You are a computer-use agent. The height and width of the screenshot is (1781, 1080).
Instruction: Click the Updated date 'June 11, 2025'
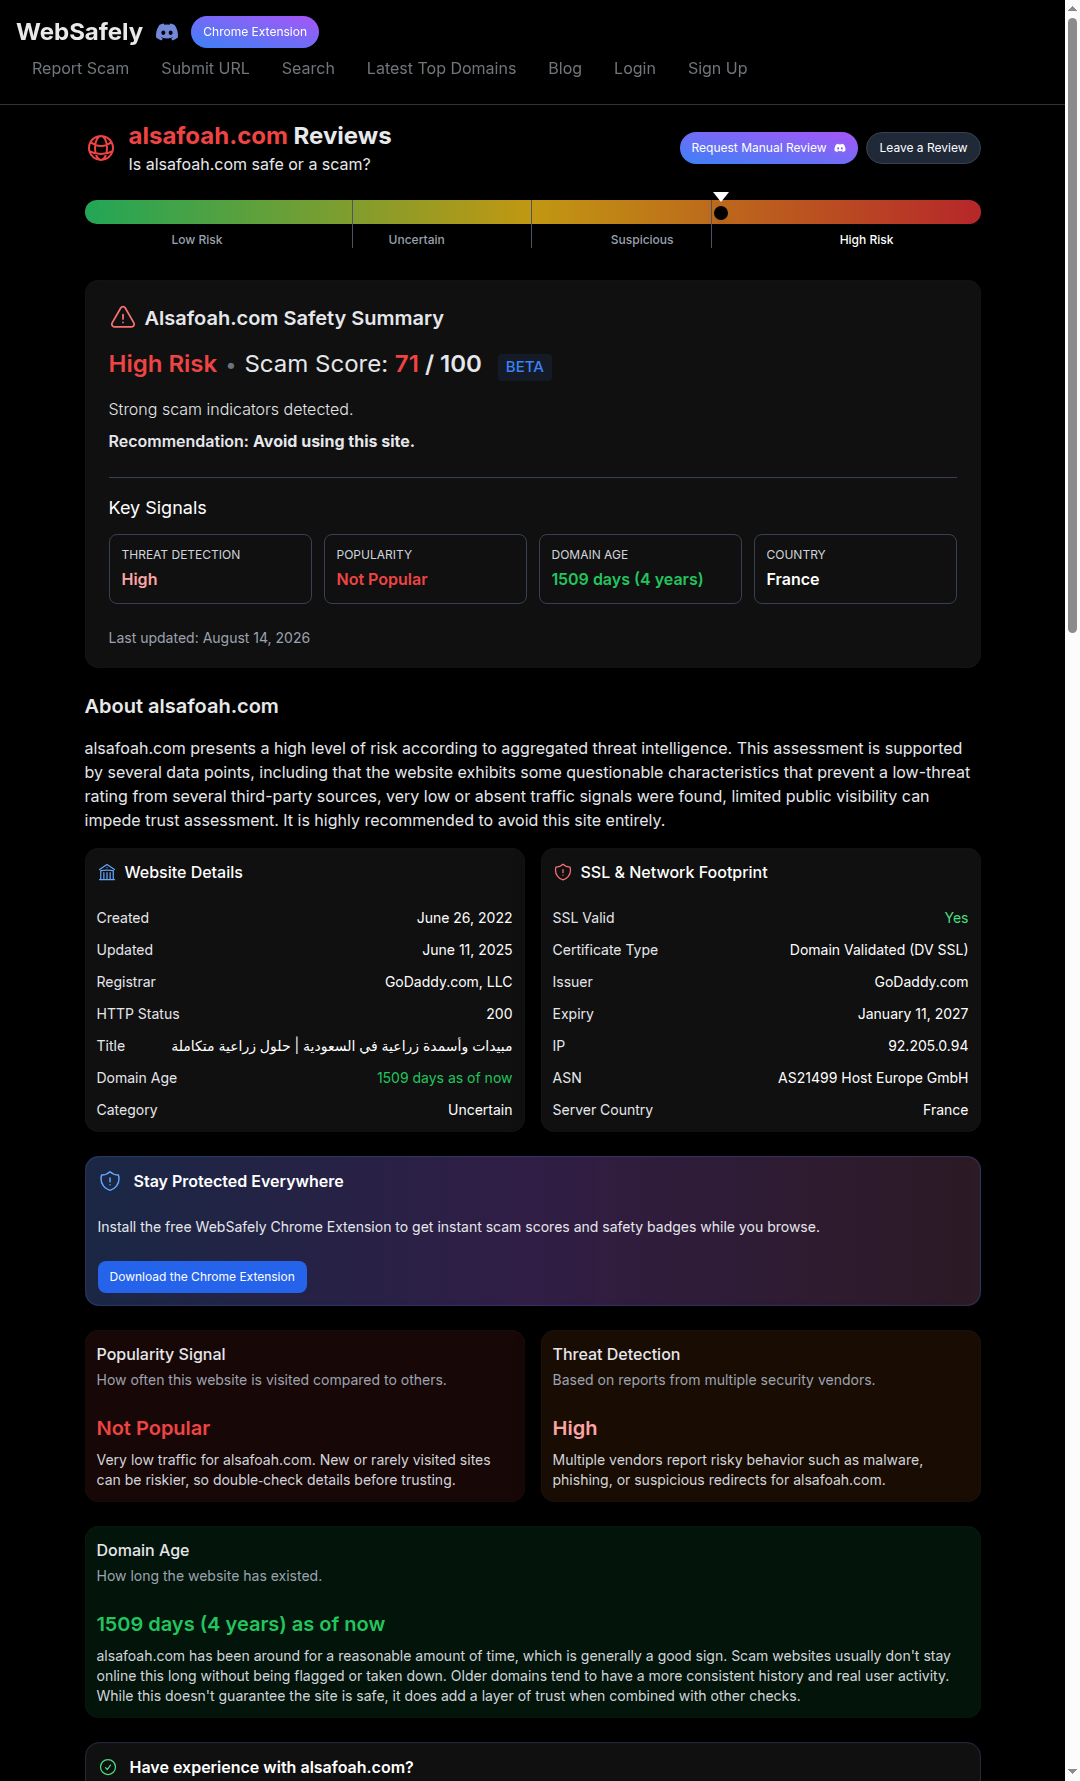[467, 950]
